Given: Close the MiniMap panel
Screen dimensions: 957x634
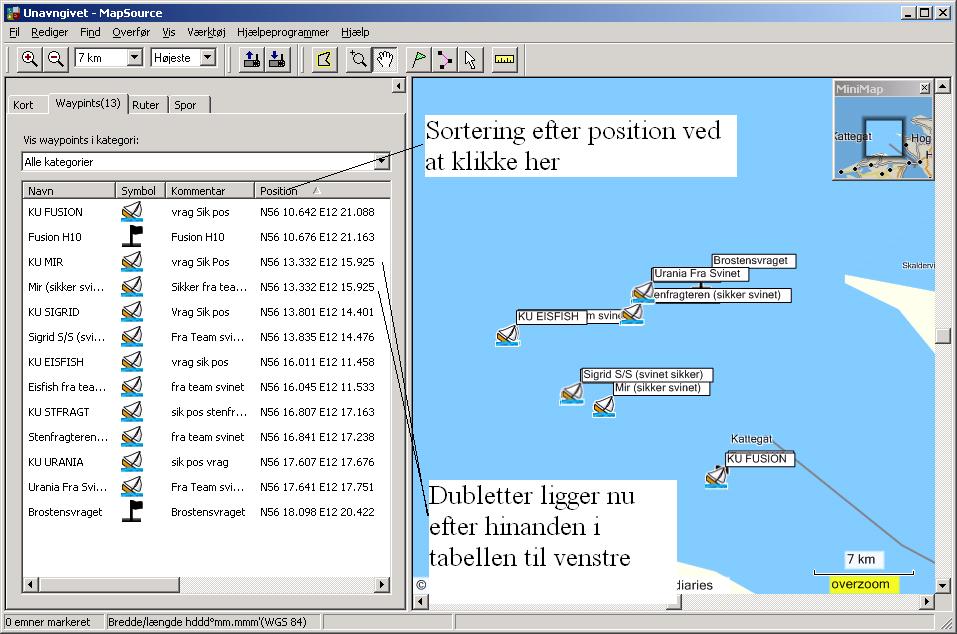Looking at the screenshot, I should (x=925, y=88).
